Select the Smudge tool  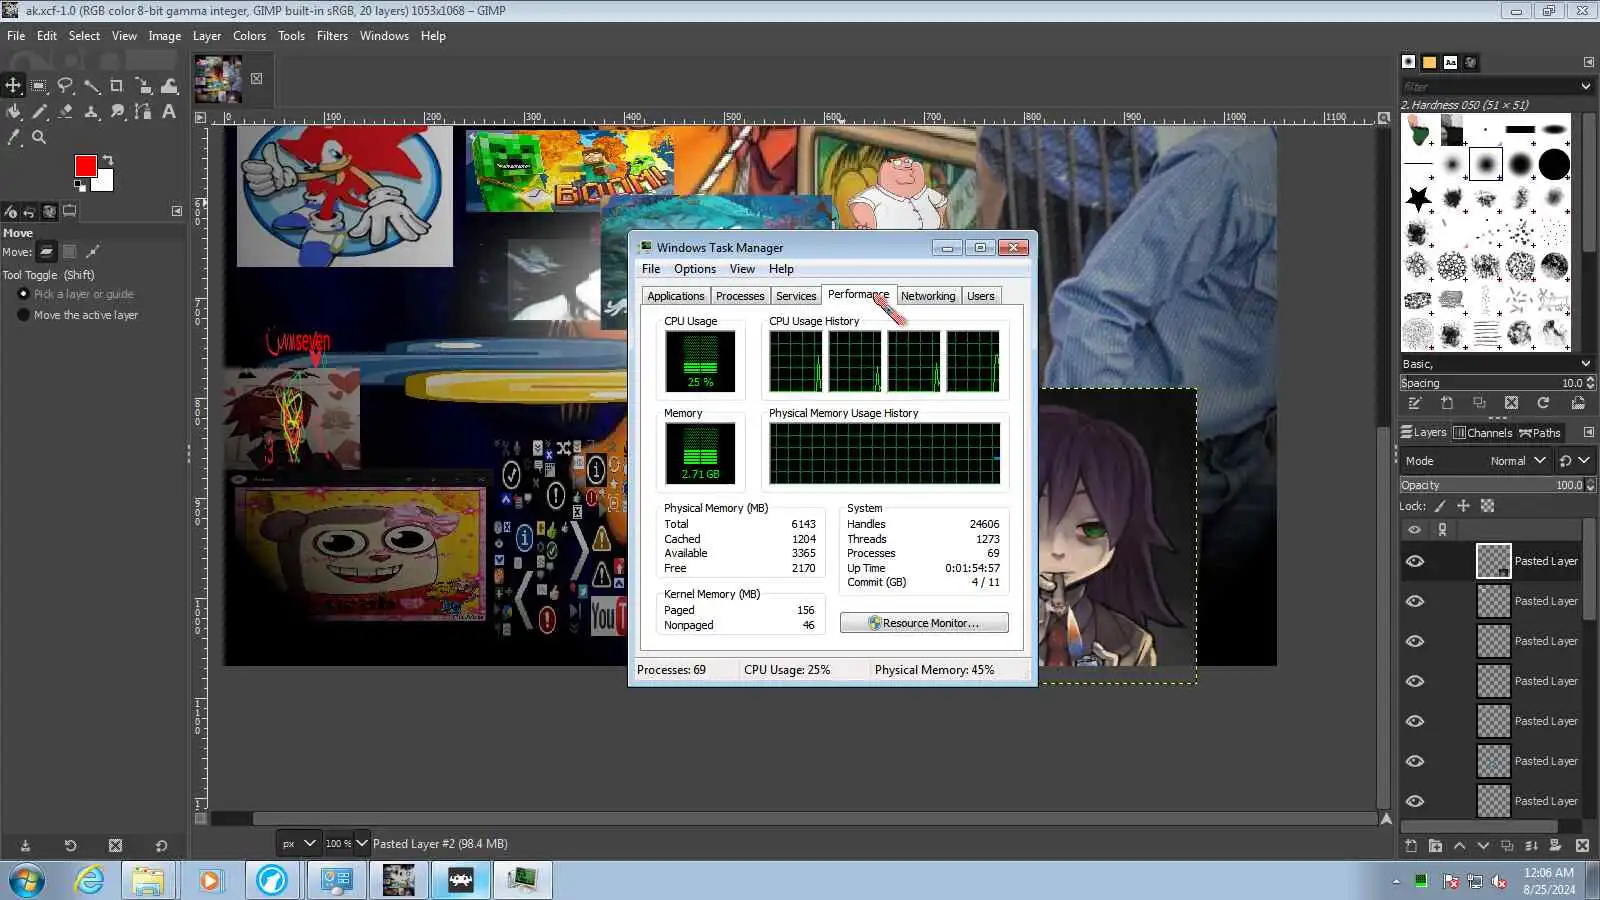[x=117, y=112]
